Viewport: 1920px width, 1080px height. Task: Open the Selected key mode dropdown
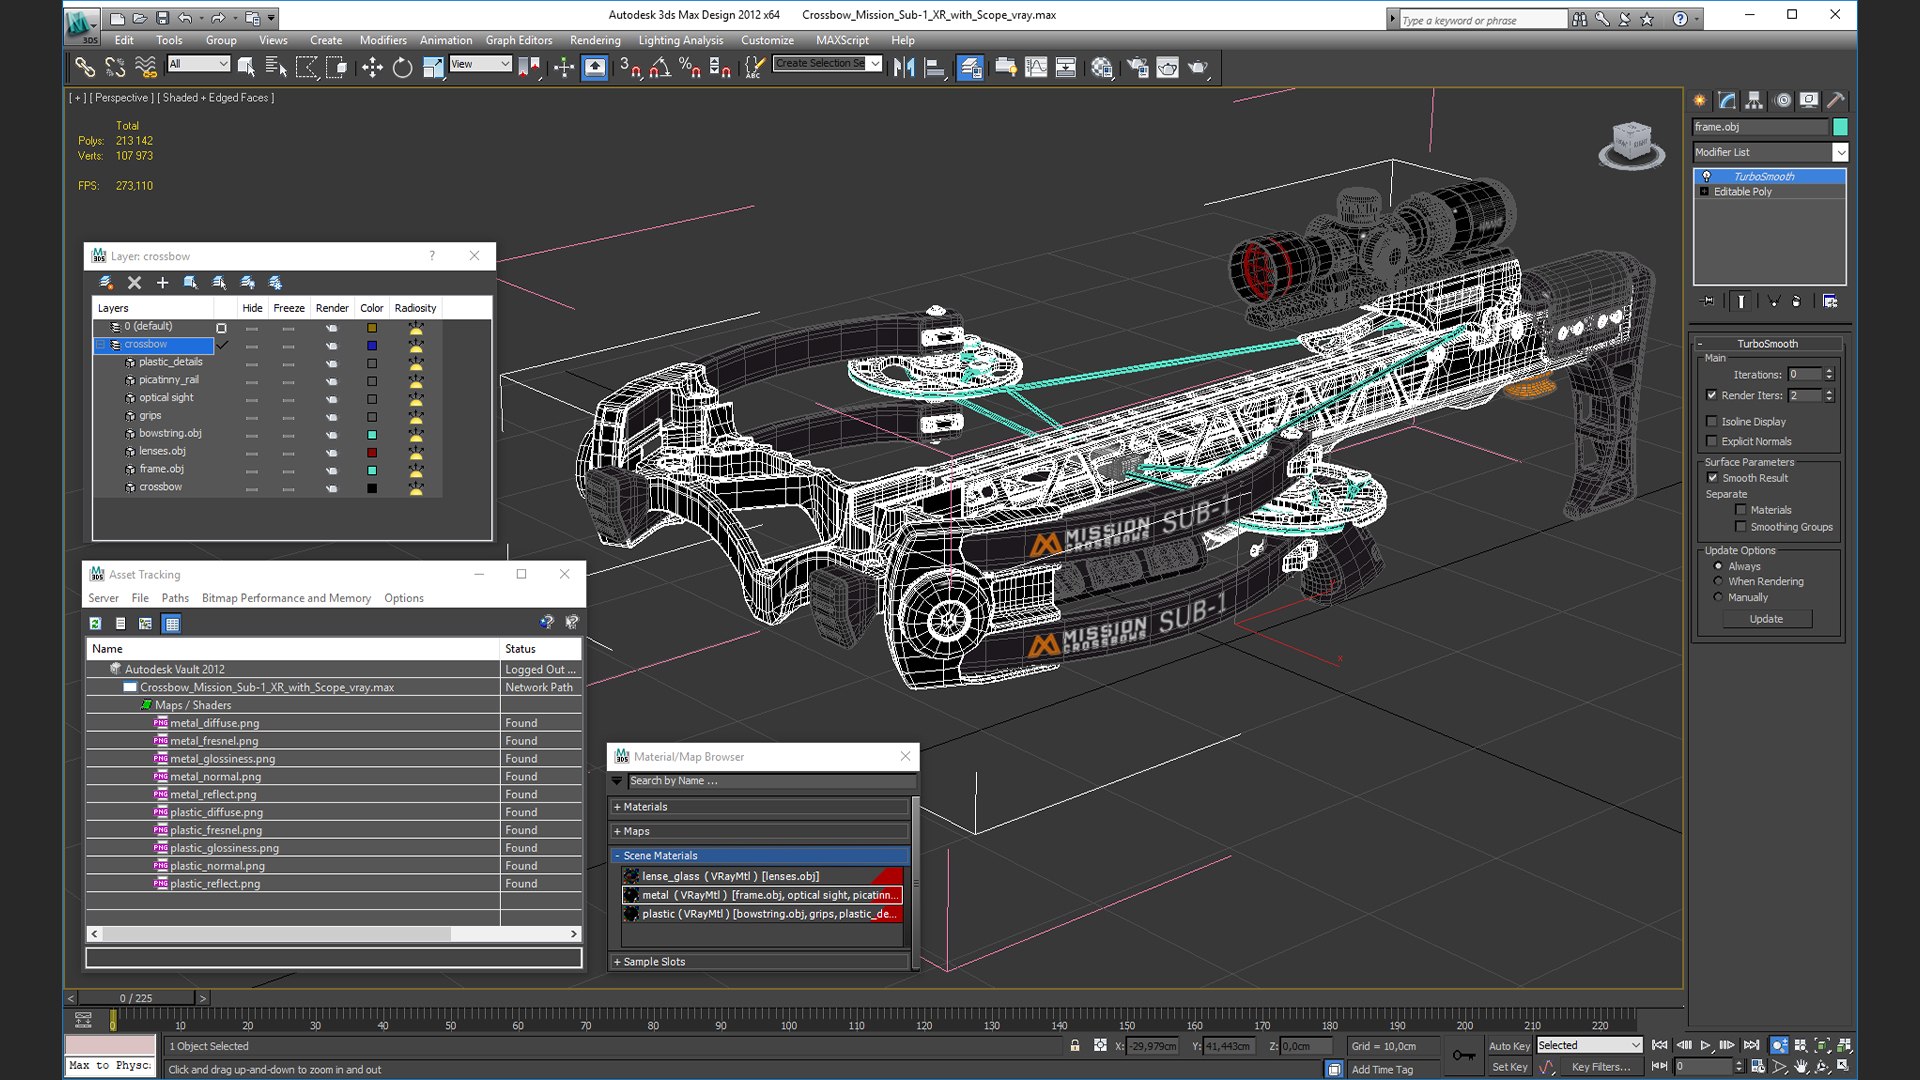click(x=1589, y=1045)
